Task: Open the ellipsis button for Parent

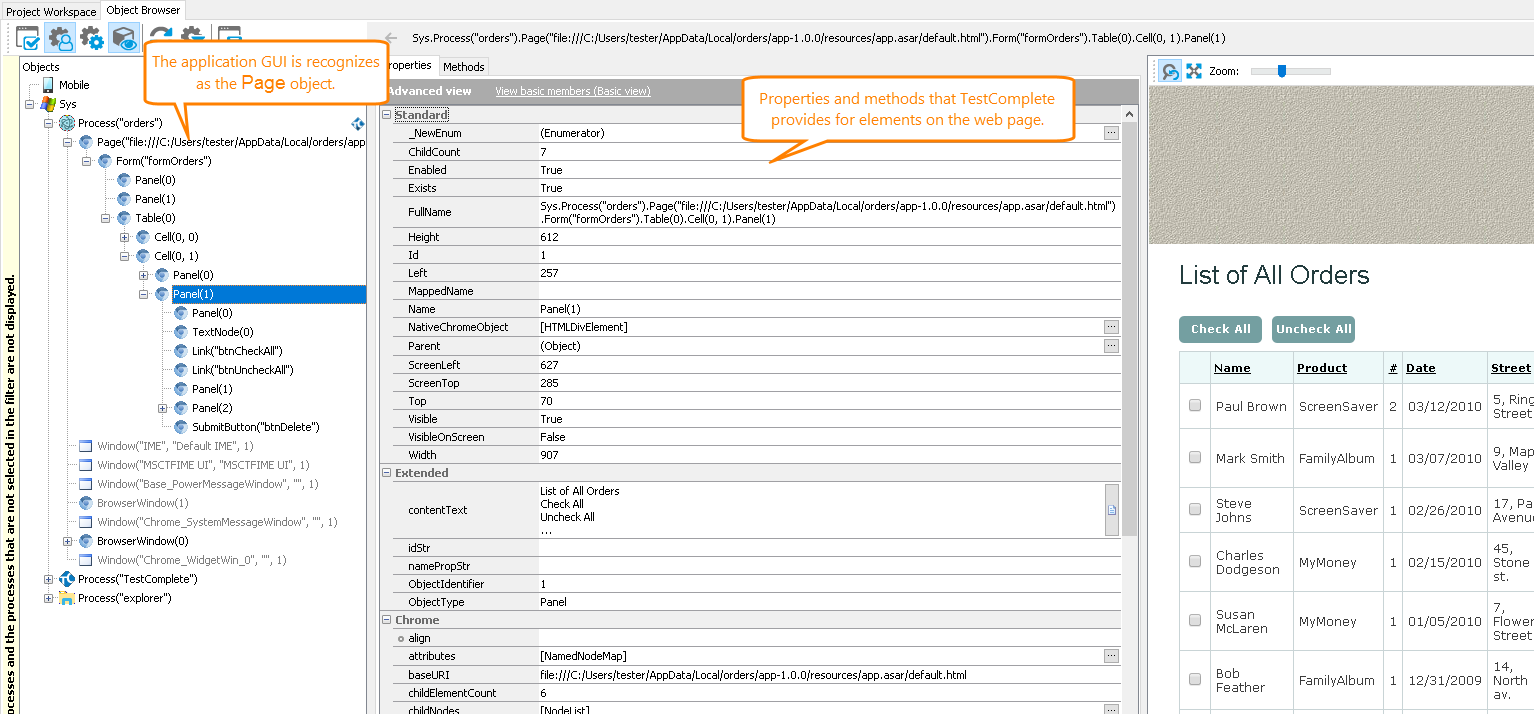Action: 1111,346
